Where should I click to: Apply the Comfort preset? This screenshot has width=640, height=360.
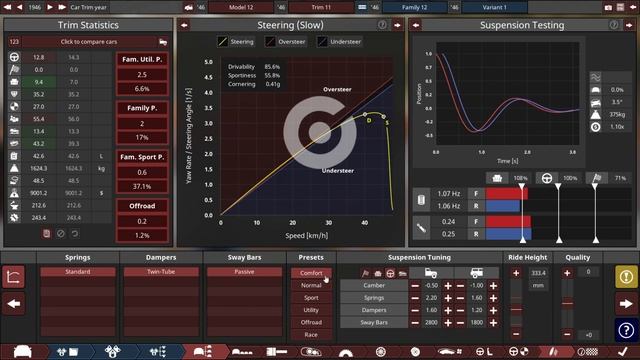pyautogui.click(x=311, y=273)
